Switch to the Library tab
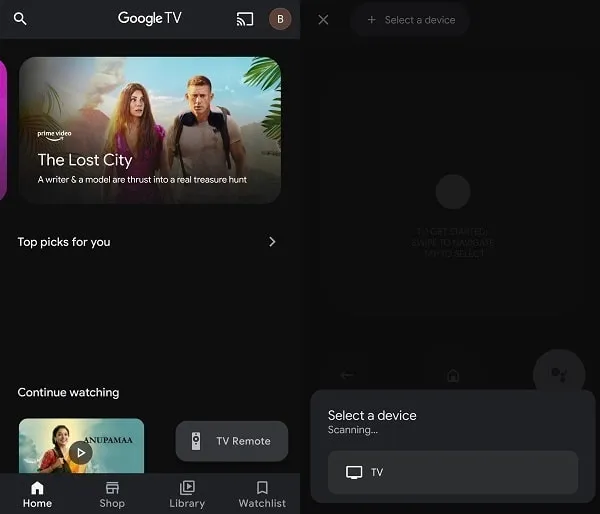Viewport: 600px width, 514px height. (x=187, y=494)
